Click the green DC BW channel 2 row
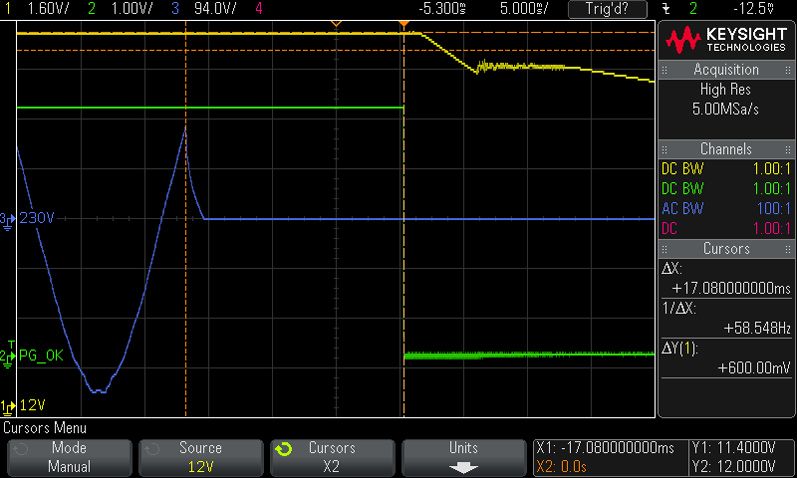The width and height of the screenshot is (797, 478). [726, 189]
